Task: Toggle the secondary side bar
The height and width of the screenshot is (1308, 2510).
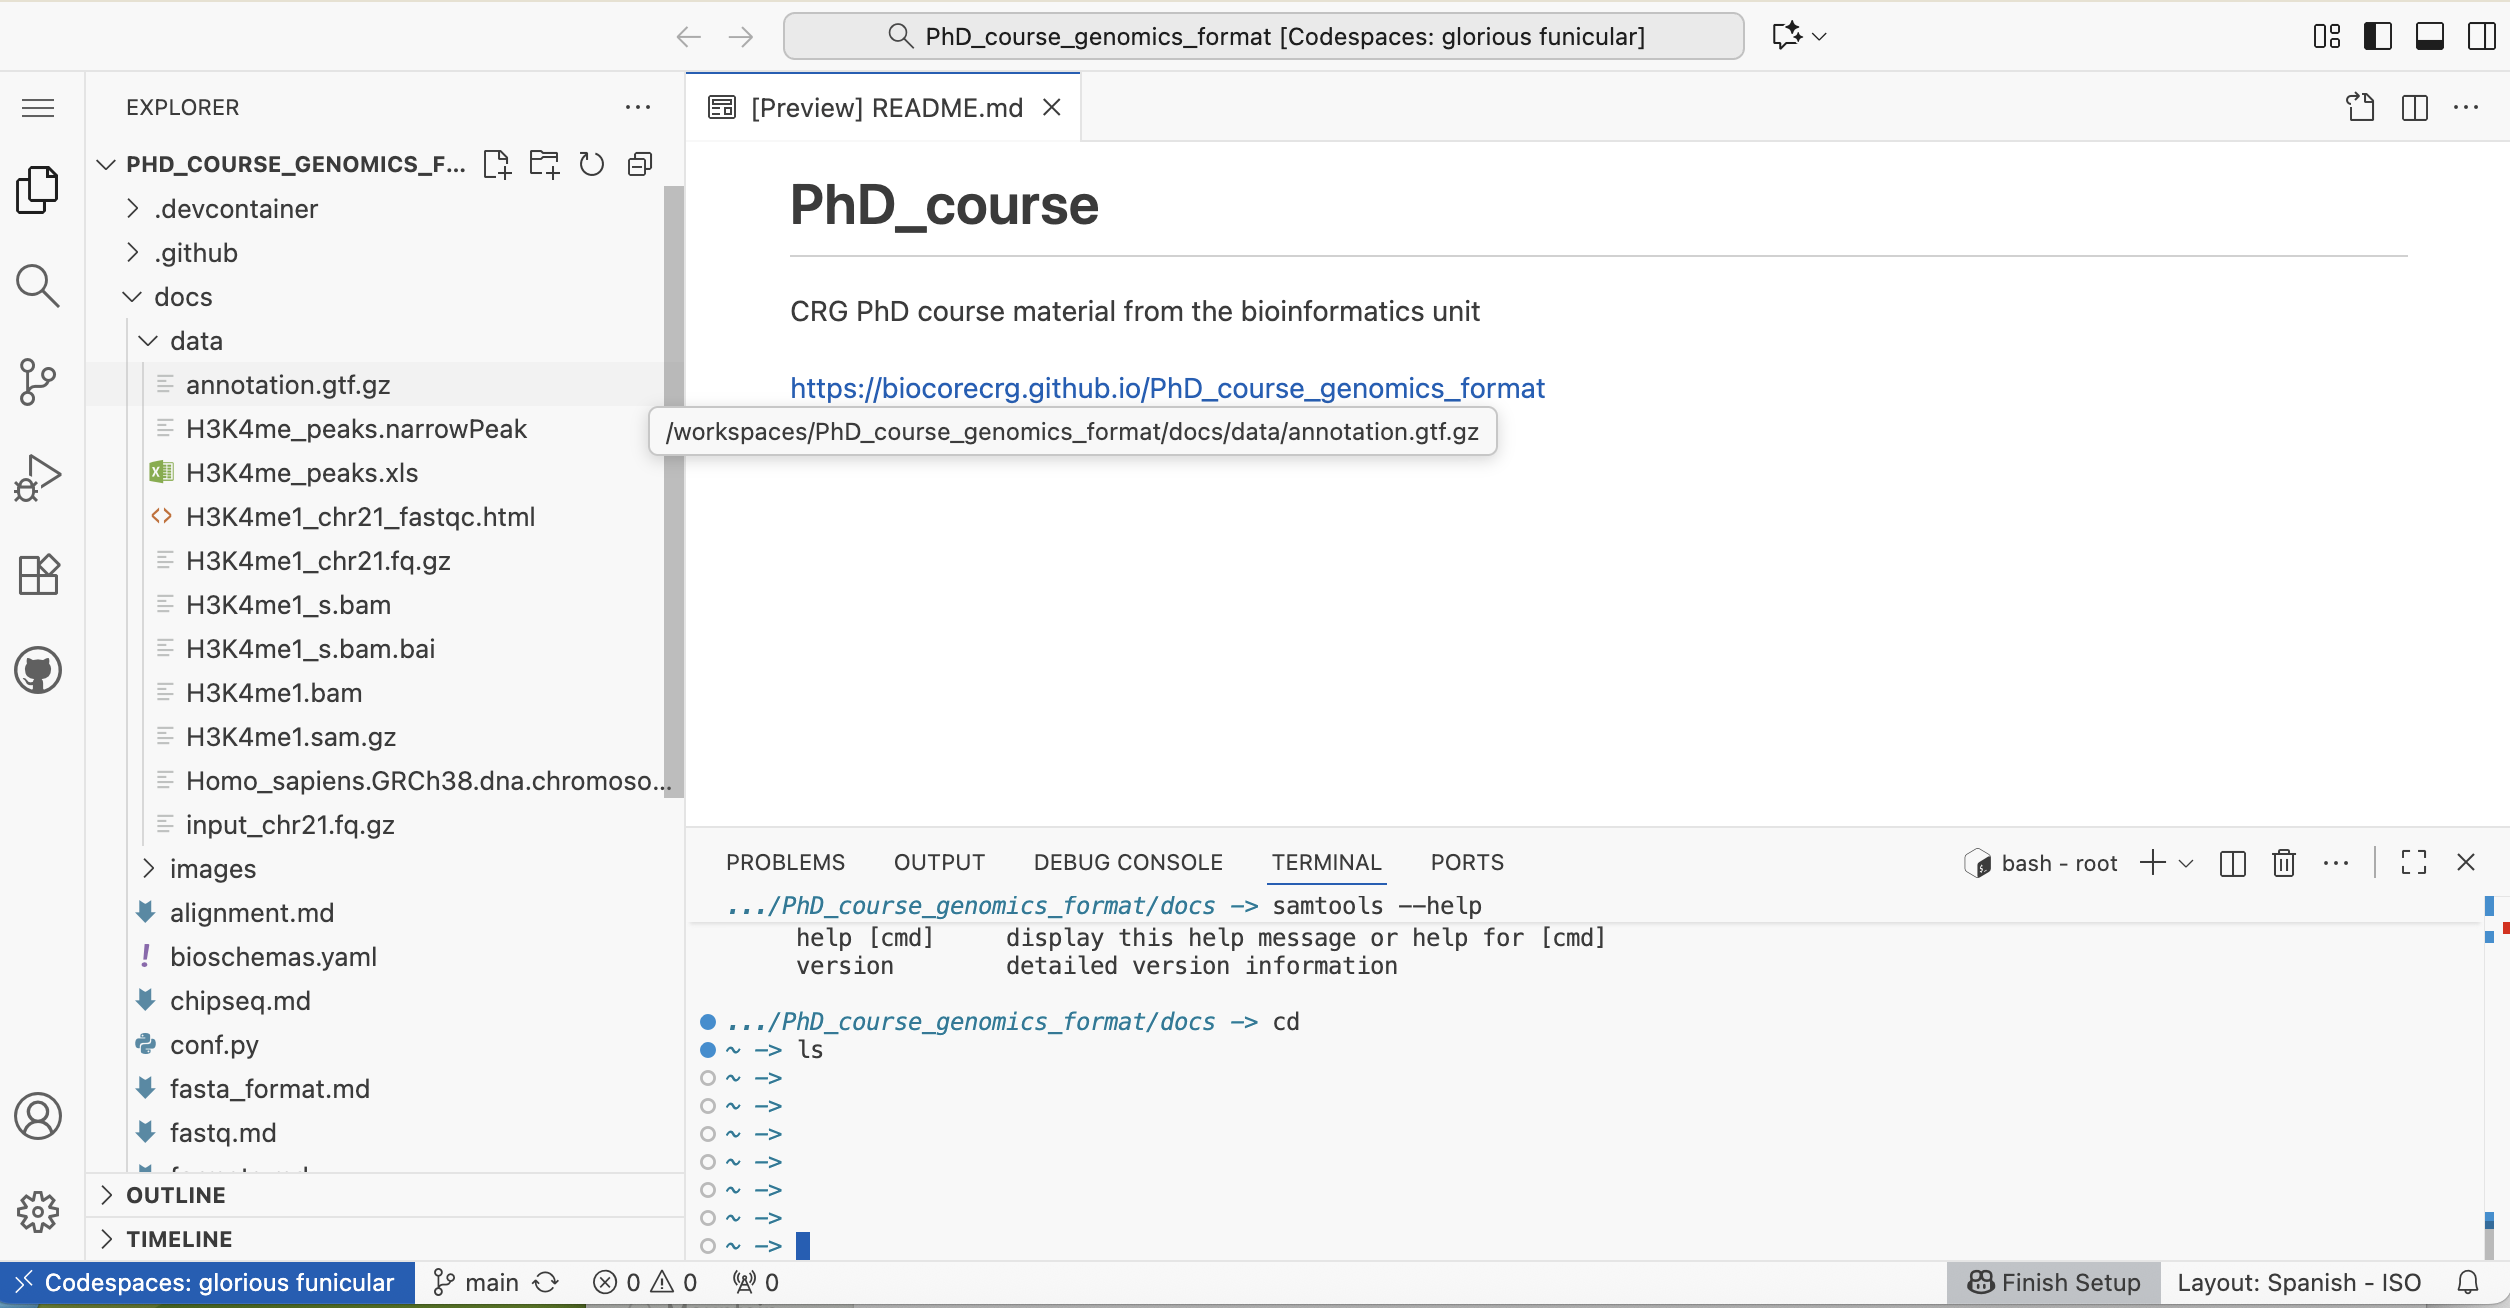Action: tap(2482, 37)
